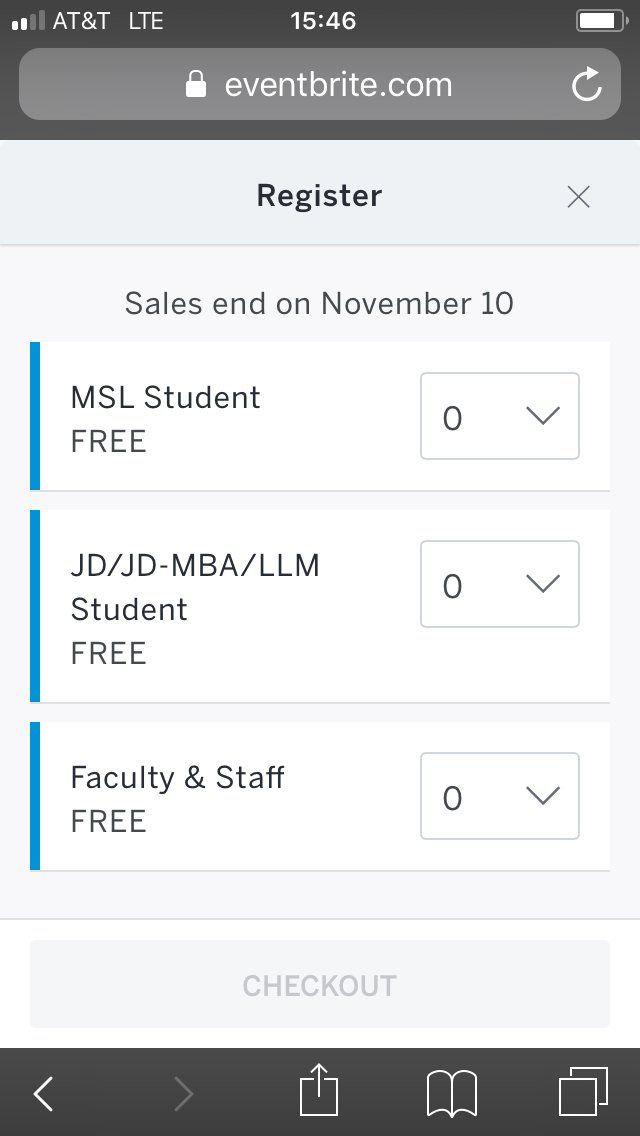Tap the sales end date notice

coord(319,303)
